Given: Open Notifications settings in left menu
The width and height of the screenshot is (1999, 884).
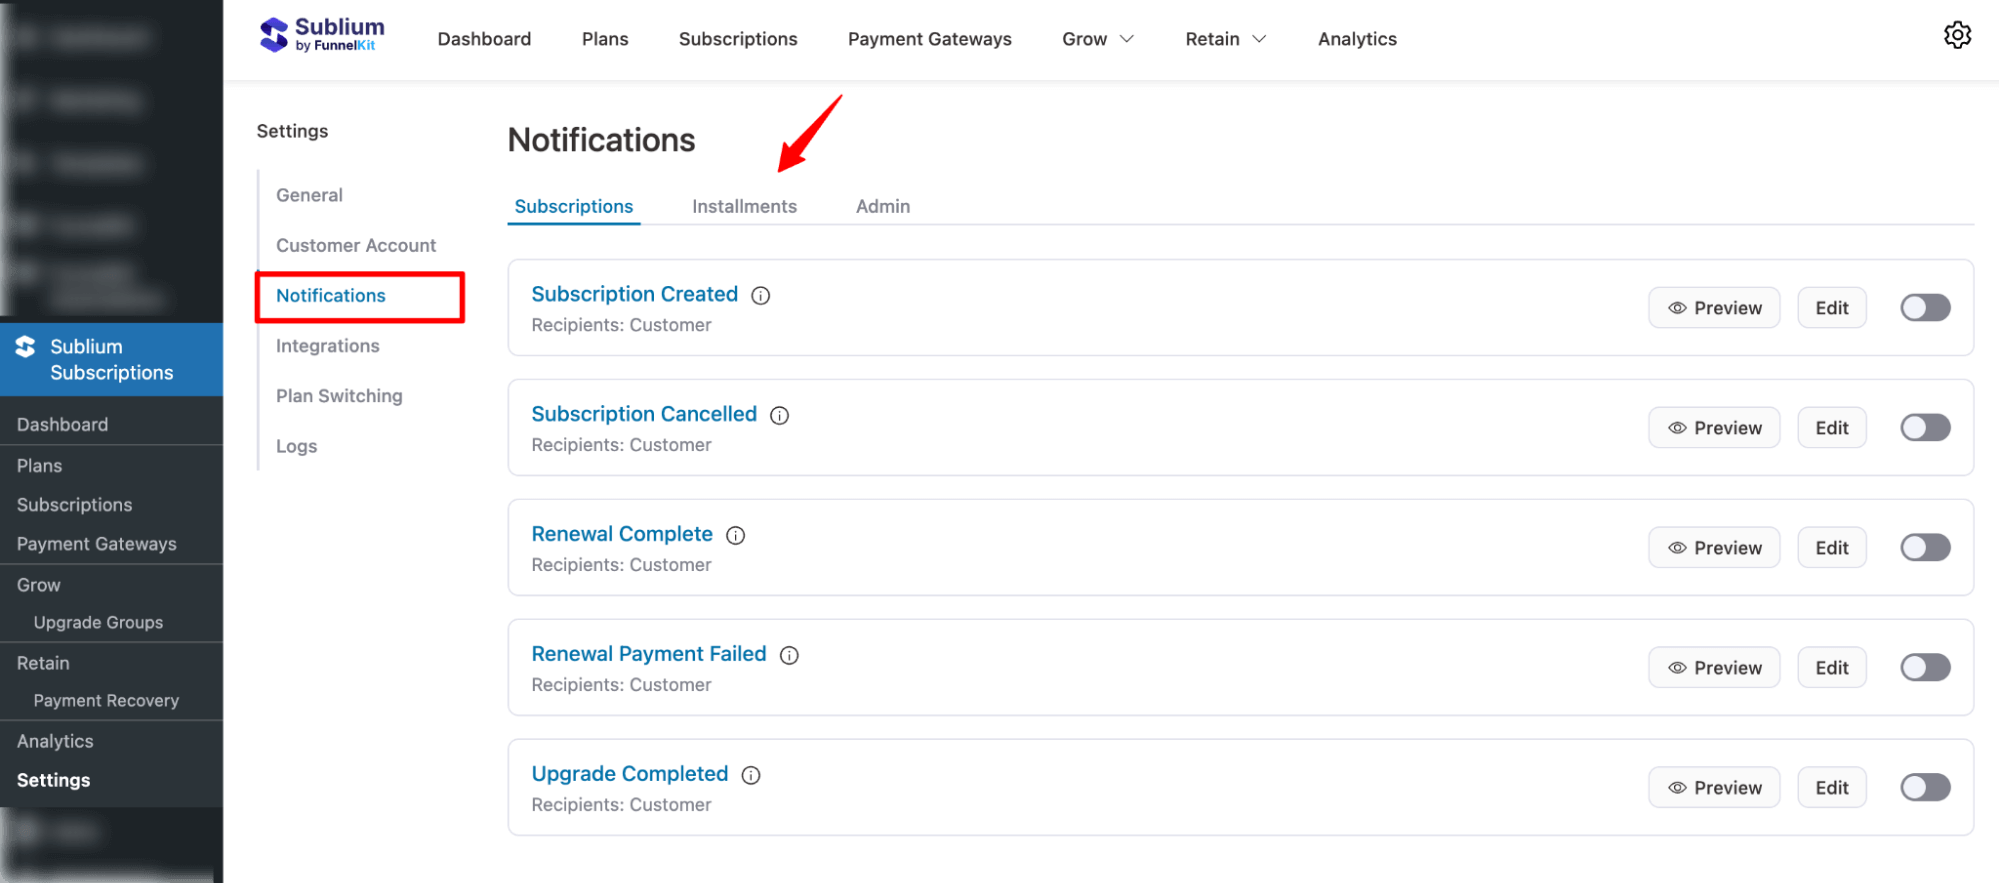Looking at the screenshot, I should coord(330,295).
